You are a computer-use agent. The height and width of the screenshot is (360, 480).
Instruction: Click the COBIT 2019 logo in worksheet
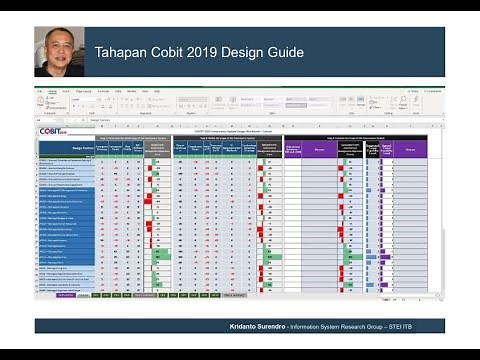pyautogui.click(x=53, y=131)
